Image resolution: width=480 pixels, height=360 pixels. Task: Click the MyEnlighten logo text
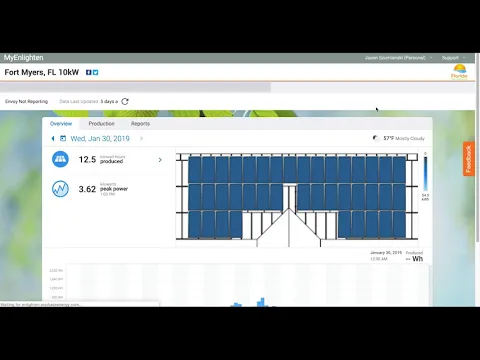(24, 57)
